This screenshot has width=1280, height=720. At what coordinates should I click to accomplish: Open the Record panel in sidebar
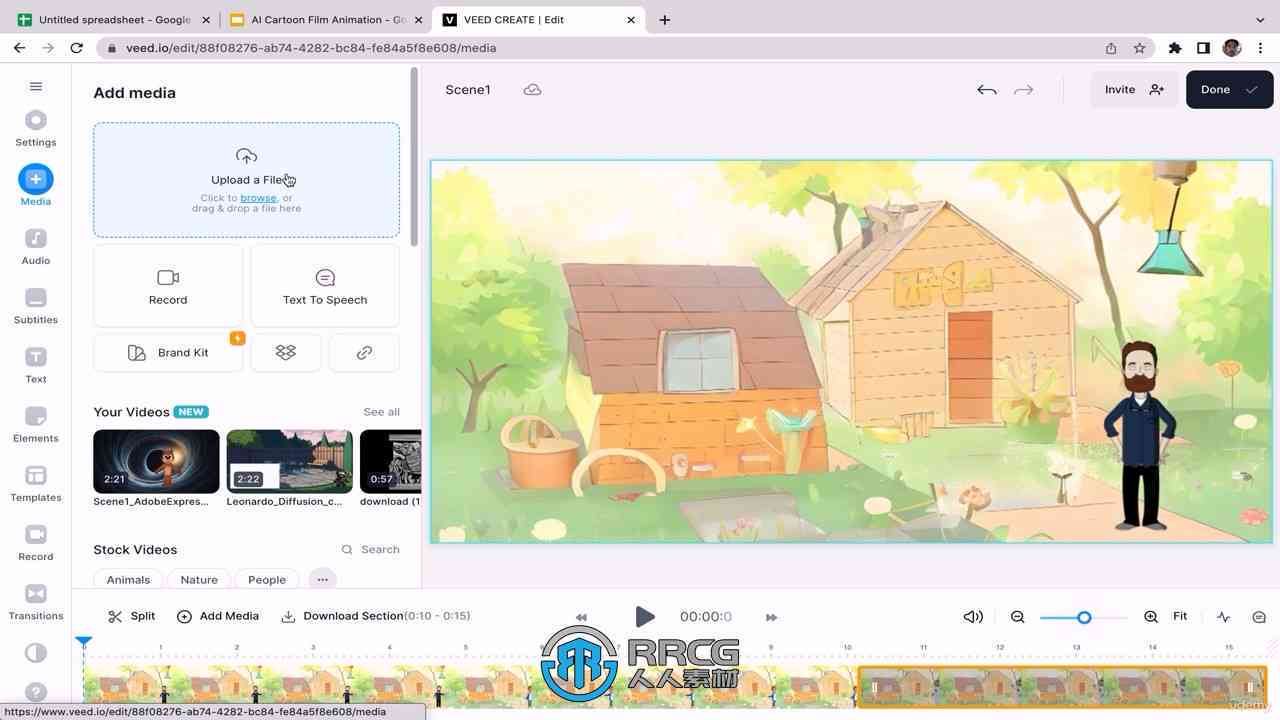[x=36, y=541]
